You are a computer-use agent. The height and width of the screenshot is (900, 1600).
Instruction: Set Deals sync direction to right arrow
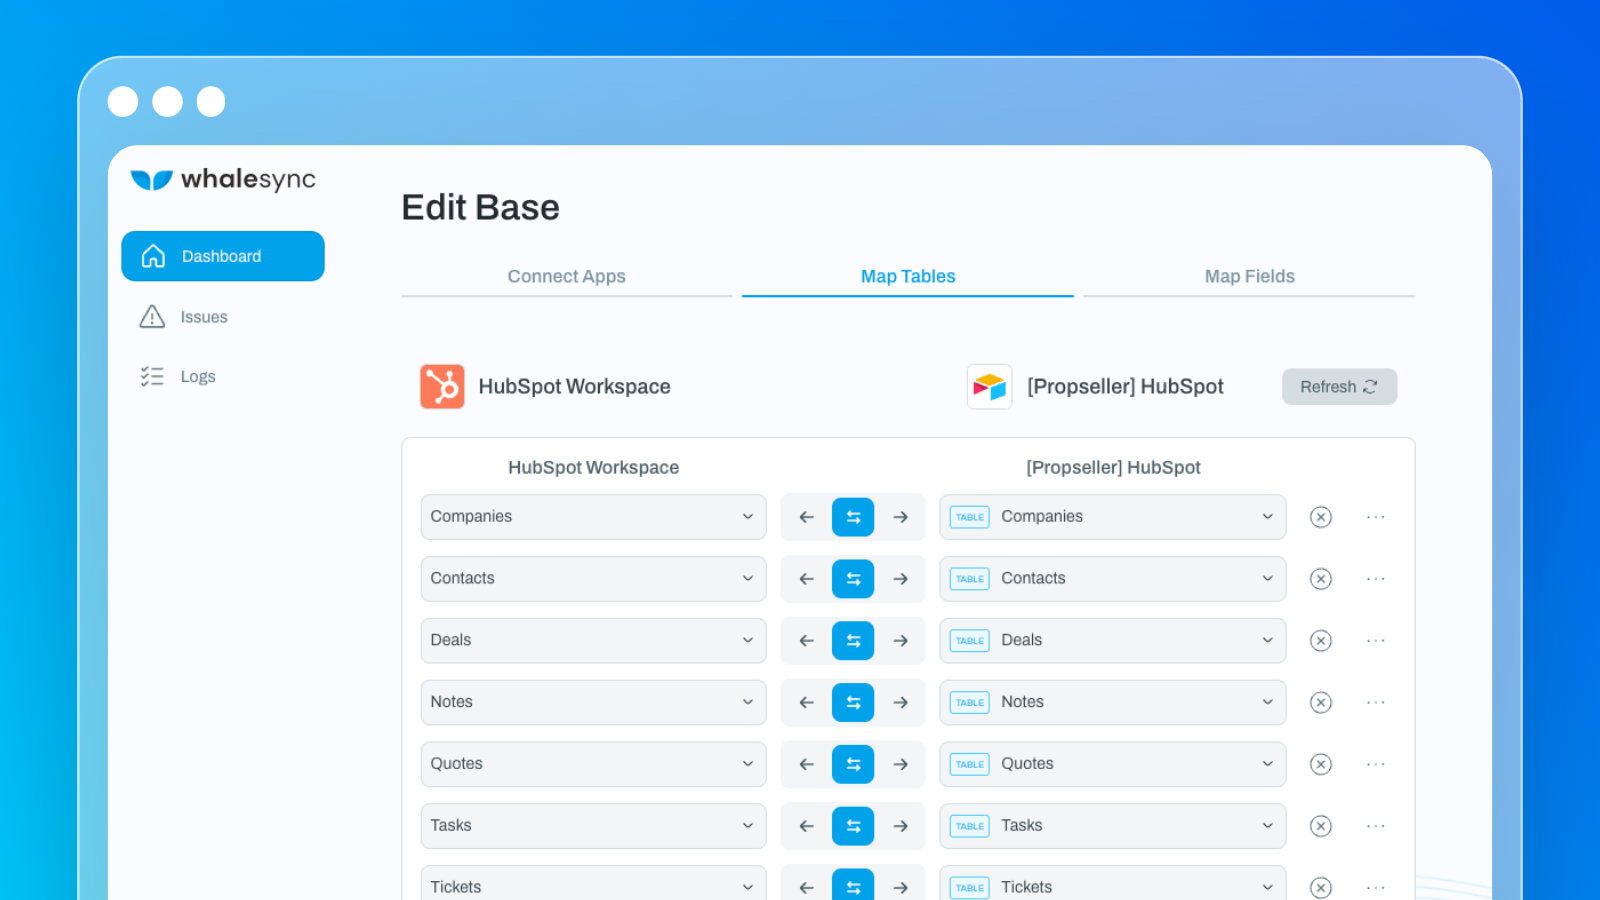[x=900, y=641]
